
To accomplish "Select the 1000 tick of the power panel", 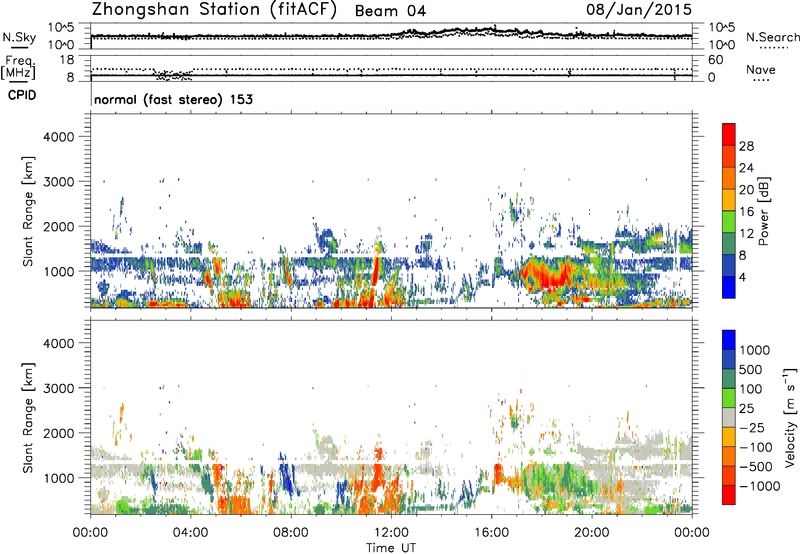I will pos(58,271).
